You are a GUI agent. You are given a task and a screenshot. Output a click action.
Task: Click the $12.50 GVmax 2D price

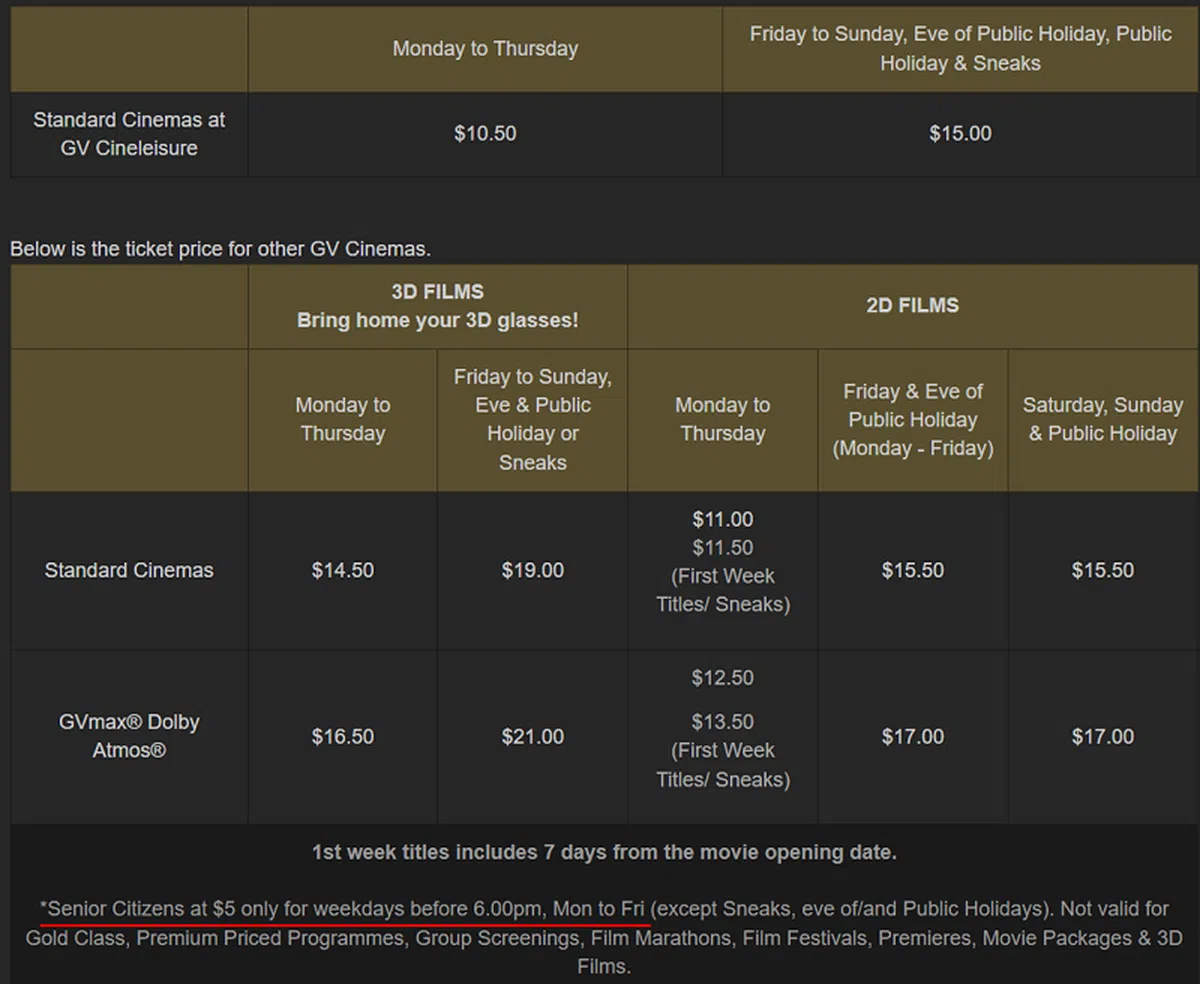click(x=722, y=678)
